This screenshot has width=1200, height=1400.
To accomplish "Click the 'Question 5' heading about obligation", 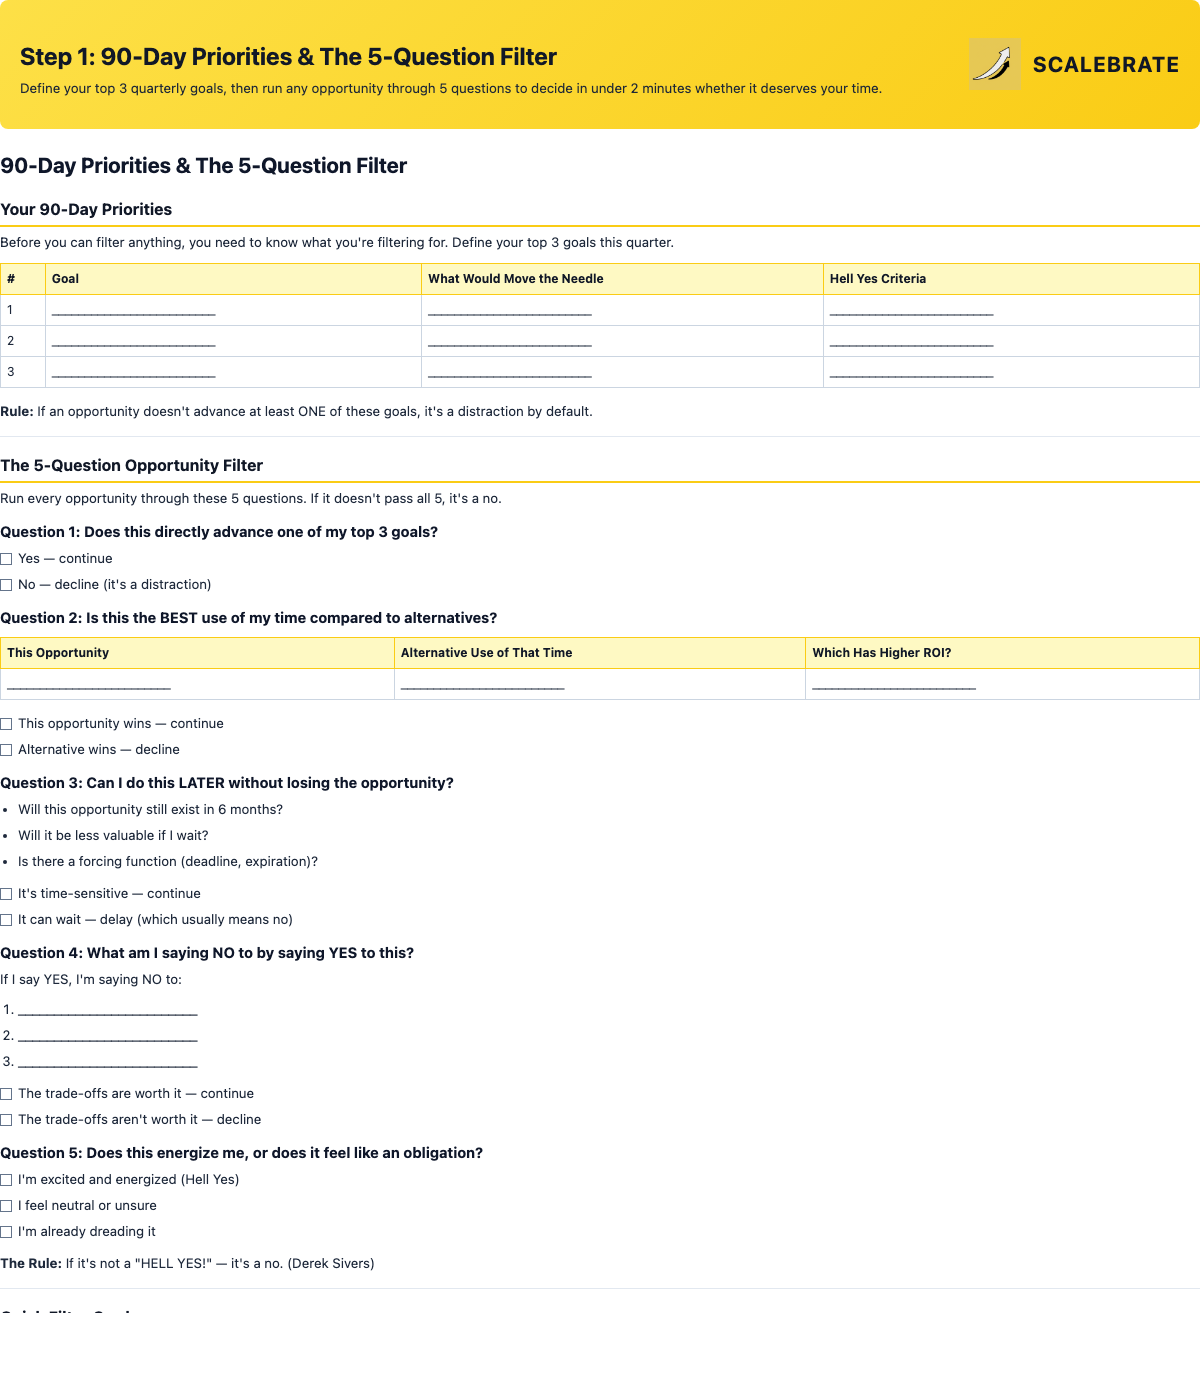I will (241, 1153).
